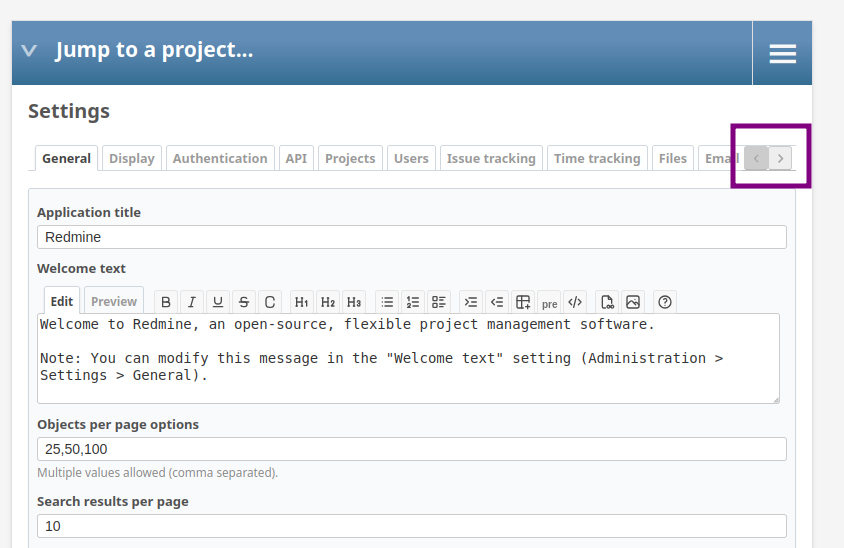Apply Italic formatting in toolbar
This screenshot has height=548, width=844.
click(192, 302)
